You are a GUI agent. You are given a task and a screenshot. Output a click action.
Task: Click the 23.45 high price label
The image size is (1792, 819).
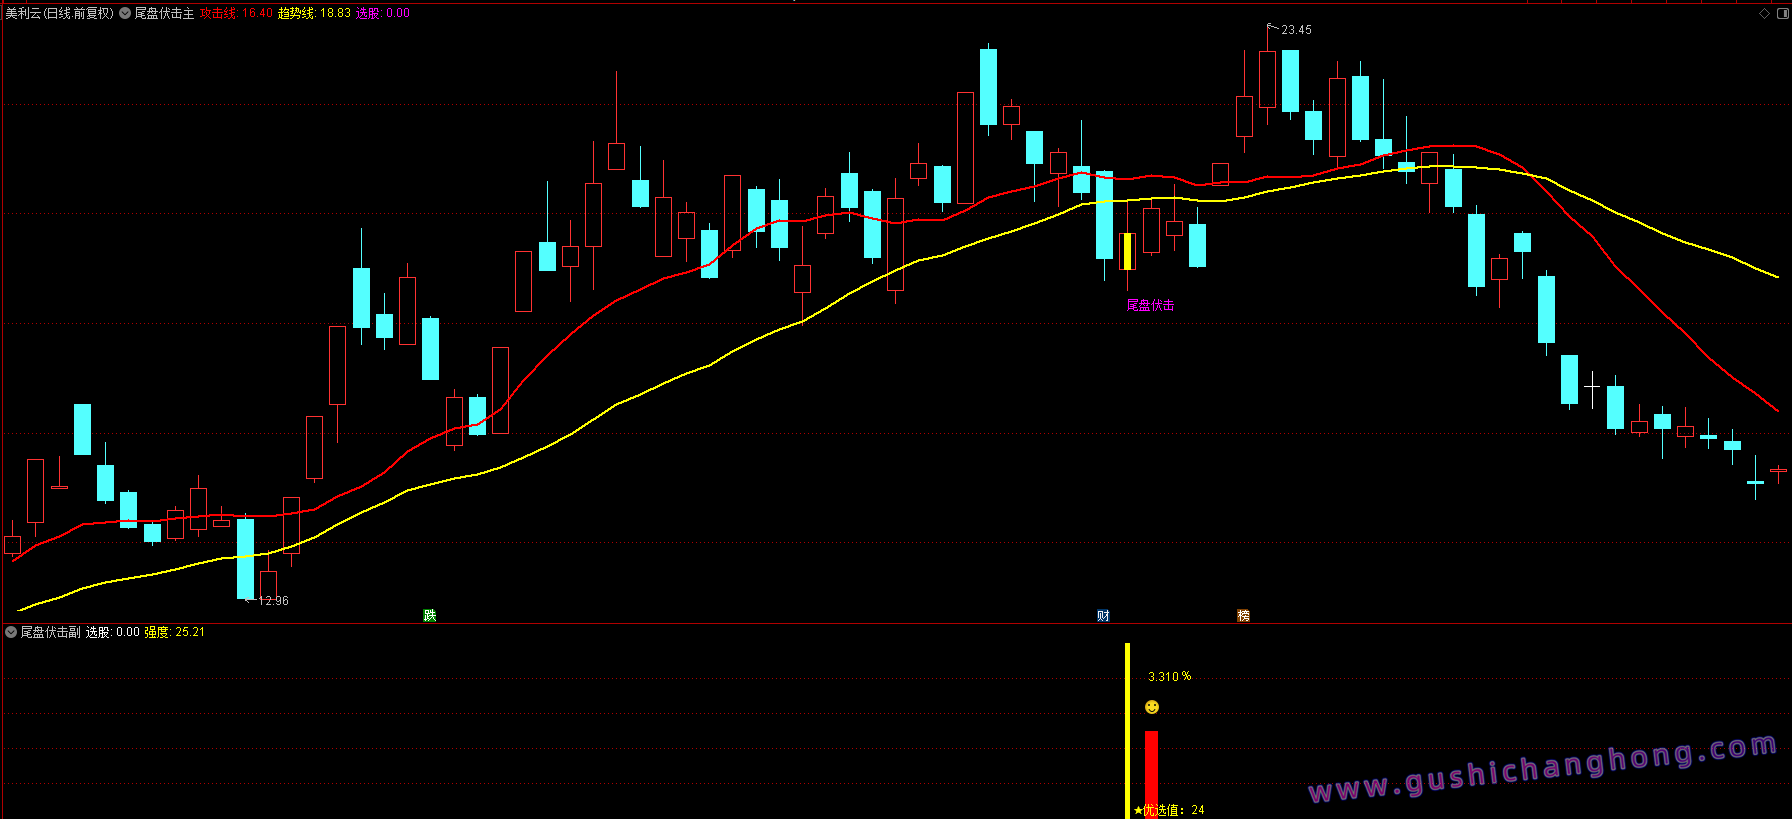1296,30
